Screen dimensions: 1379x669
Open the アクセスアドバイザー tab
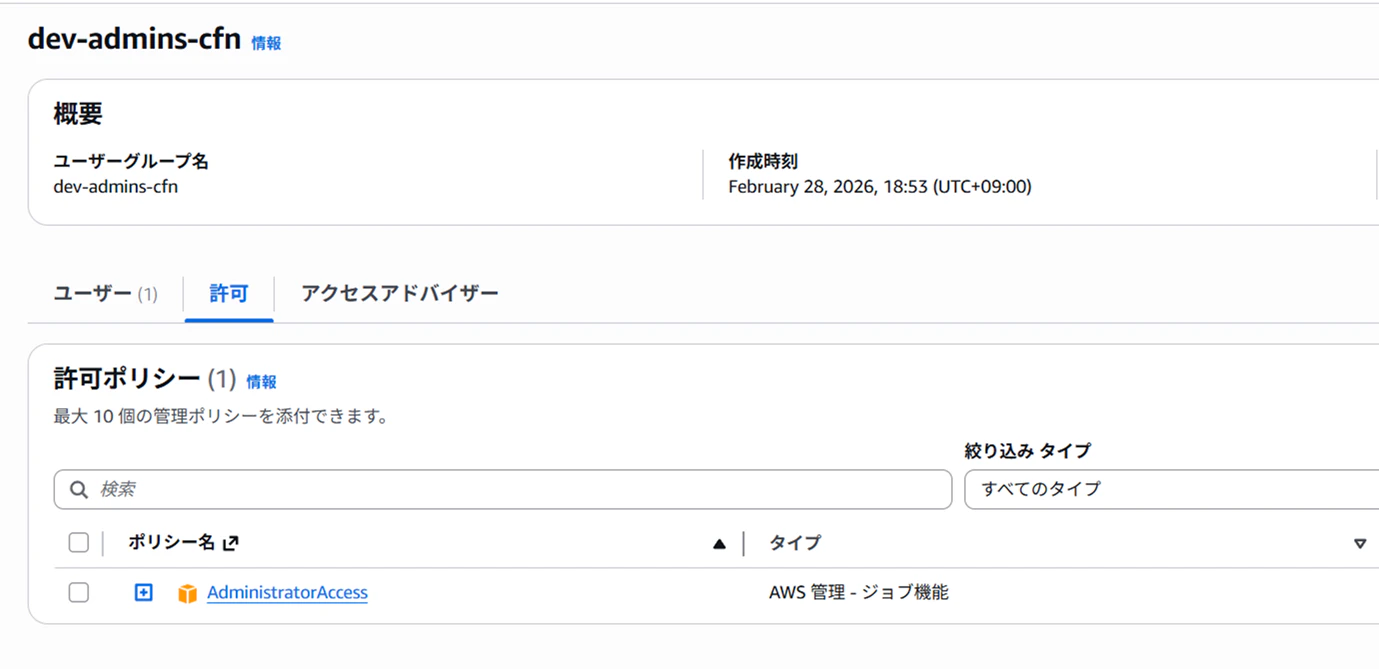coord(399,294)
